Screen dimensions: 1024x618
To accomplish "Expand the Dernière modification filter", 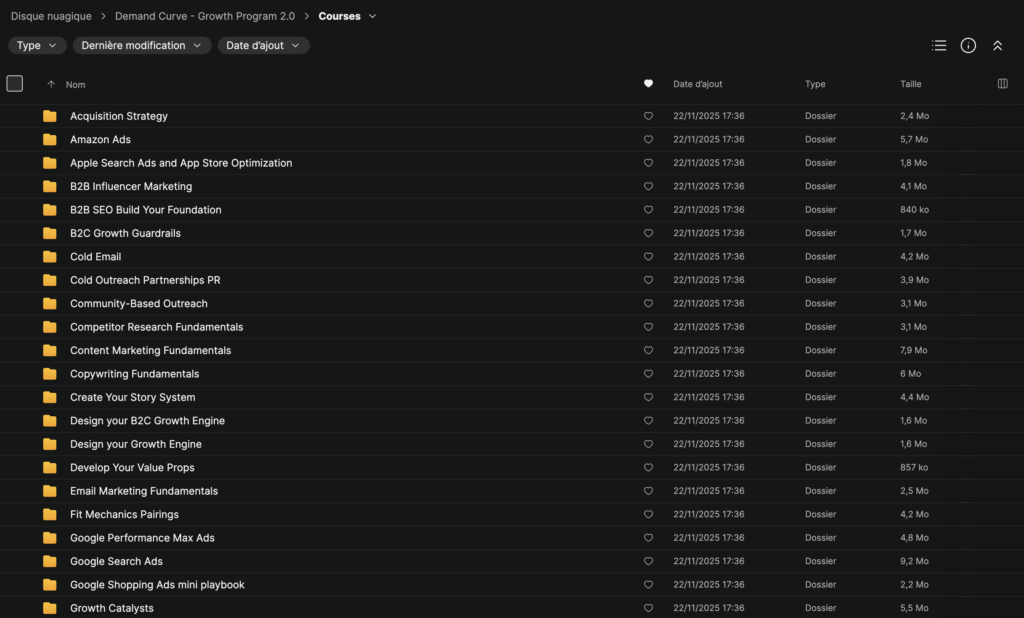I will pos(142,45).
